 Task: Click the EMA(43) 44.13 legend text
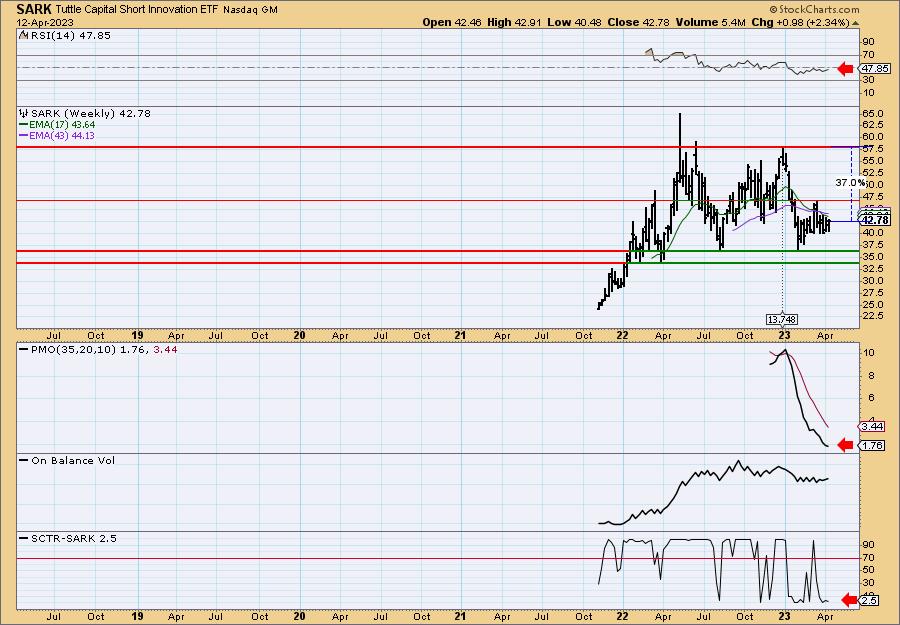(x=63, y=135)
